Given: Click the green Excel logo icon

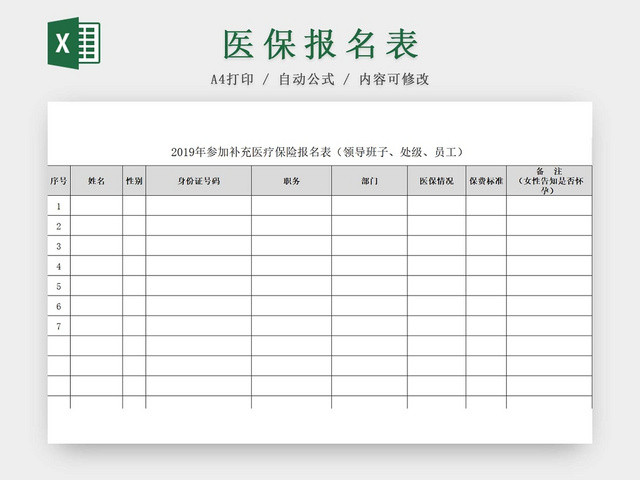Looking at the screenshot, I should 74,43.
